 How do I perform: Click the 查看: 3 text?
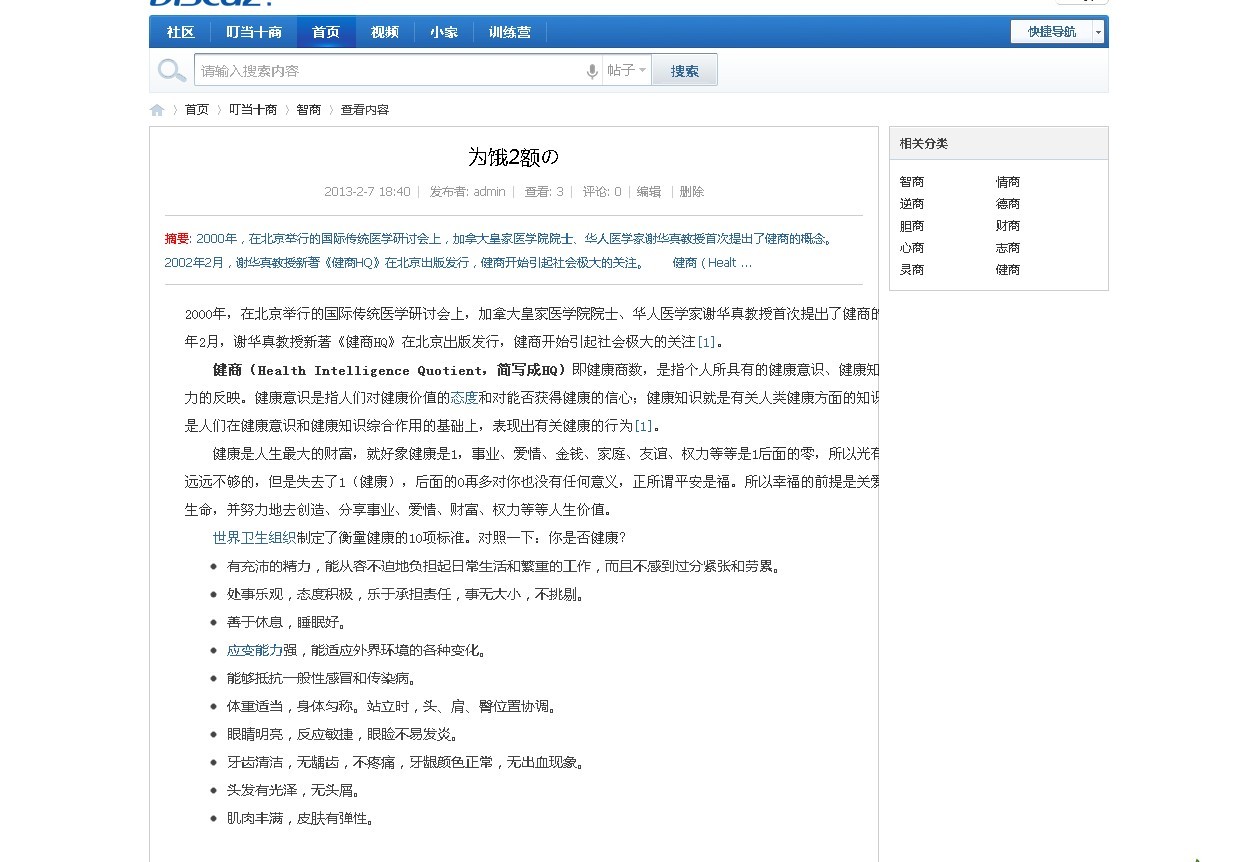coord(544,192)
